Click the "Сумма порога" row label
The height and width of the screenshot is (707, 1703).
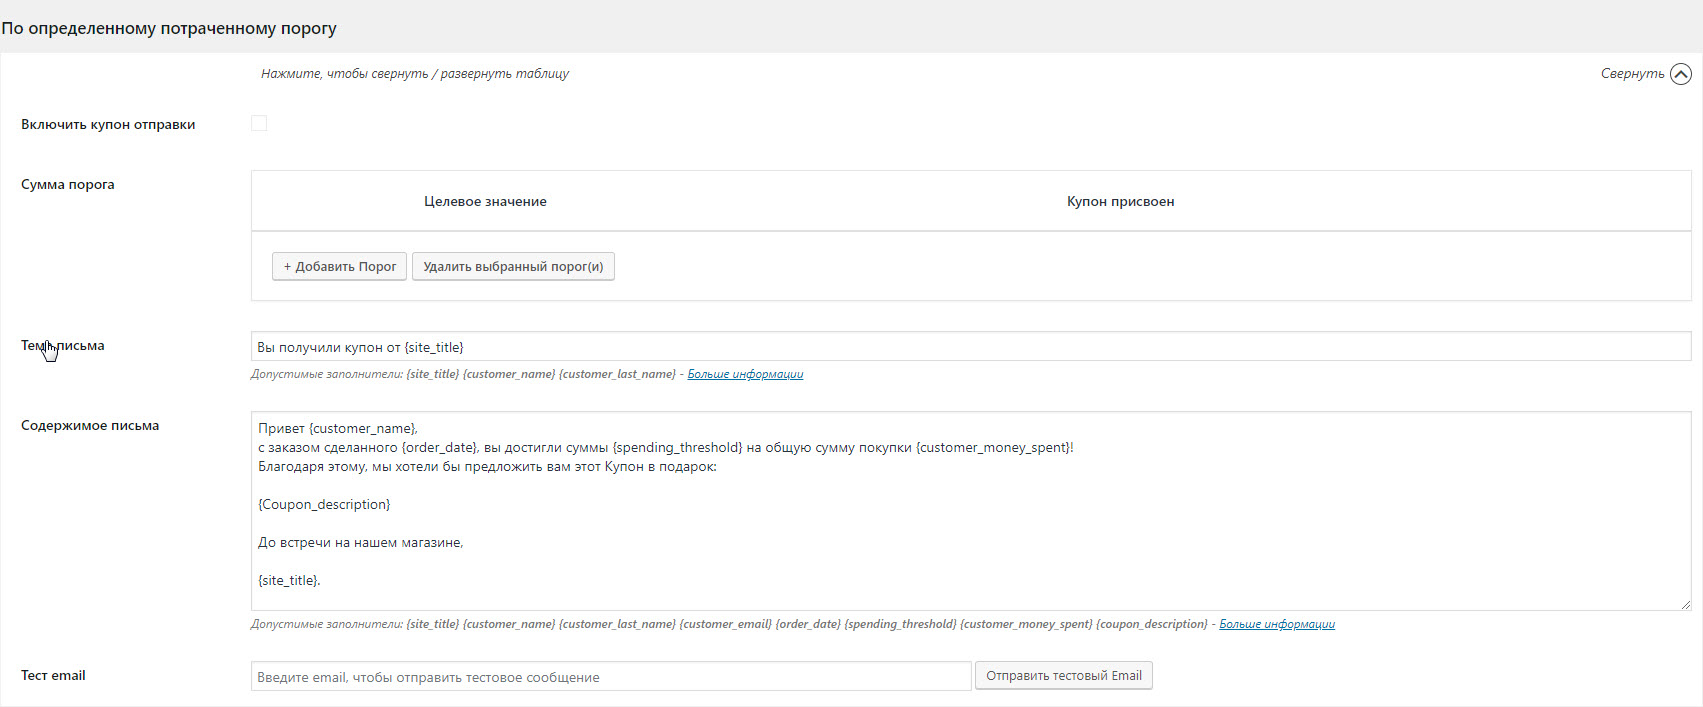pos(68,185)
